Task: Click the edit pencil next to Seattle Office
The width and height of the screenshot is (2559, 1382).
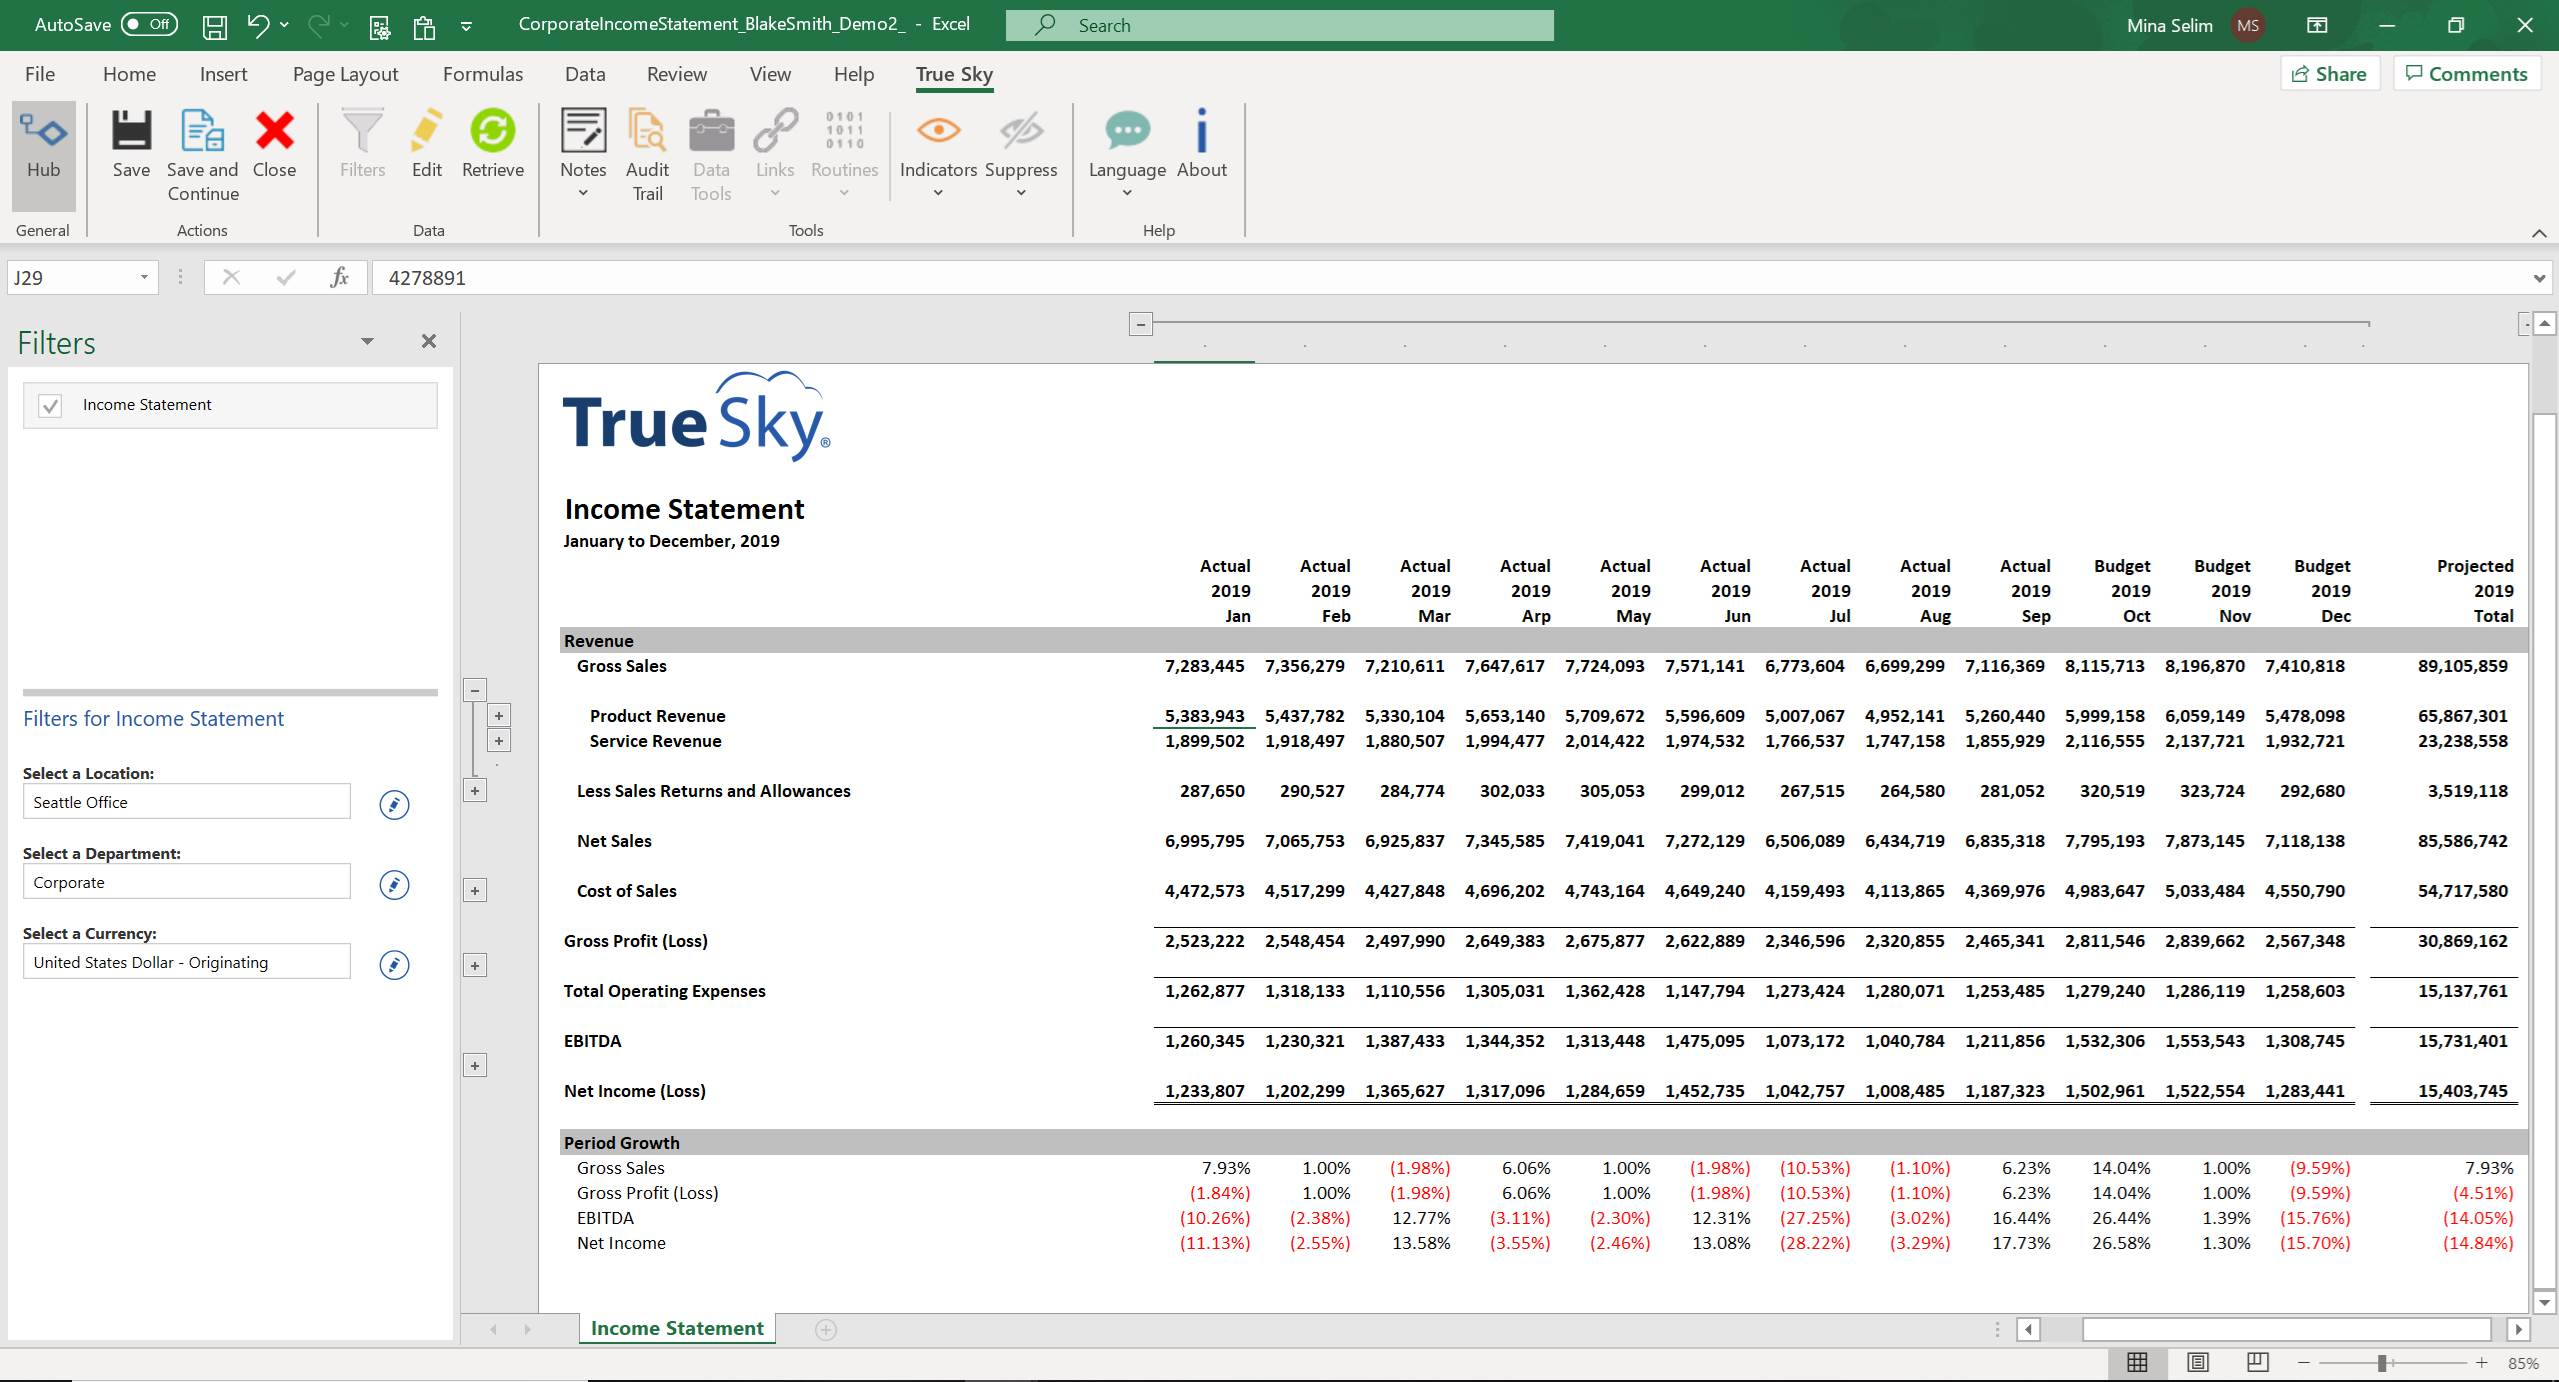Action: pos(393,804)
